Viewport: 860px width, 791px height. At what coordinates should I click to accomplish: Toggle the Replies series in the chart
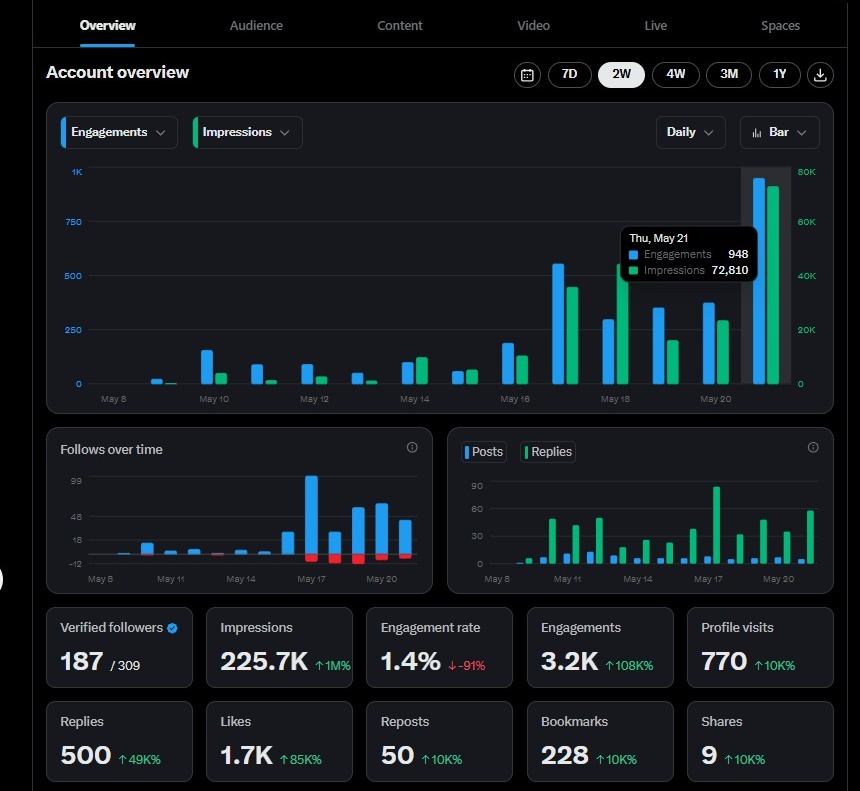pyautogui.click(x=547, y=452)
